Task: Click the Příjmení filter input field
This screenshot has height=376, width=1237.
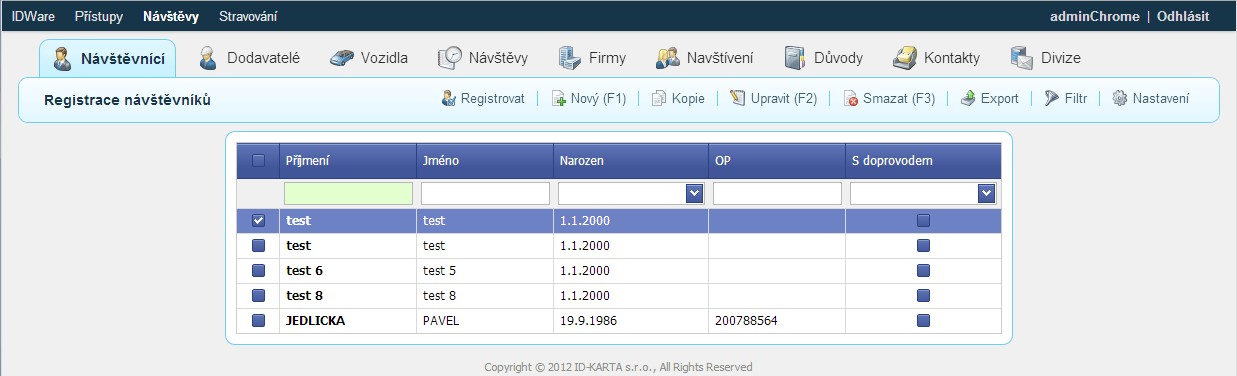Action: [348, 193]
